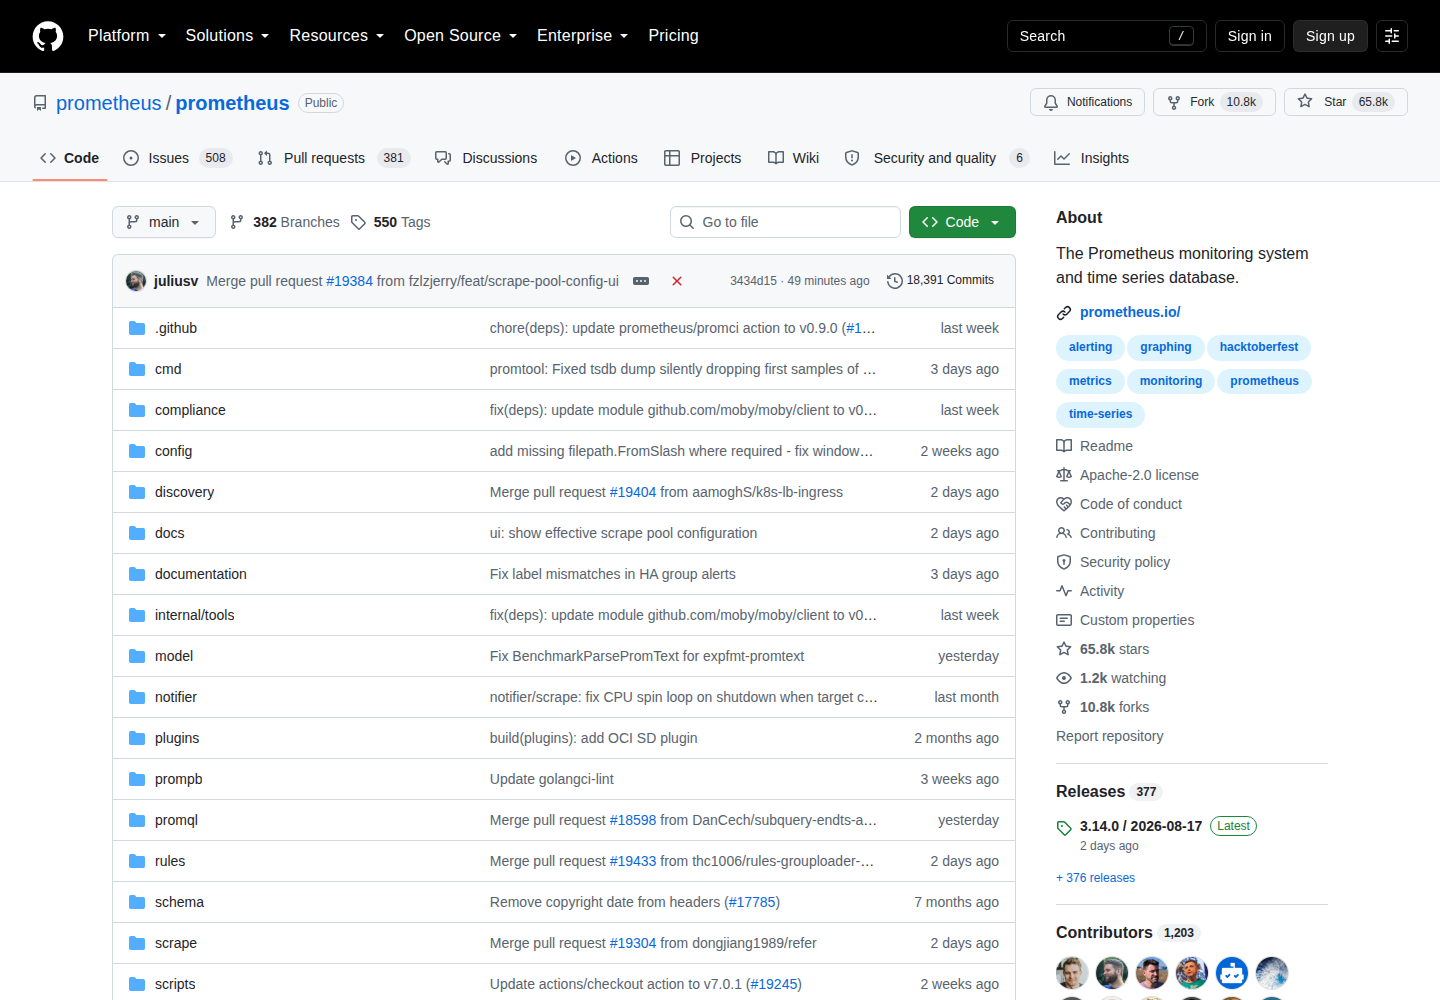Open the Enterprise dropdown
This screenshot has width=1440, height=1000.
click(x=583, y=36)
